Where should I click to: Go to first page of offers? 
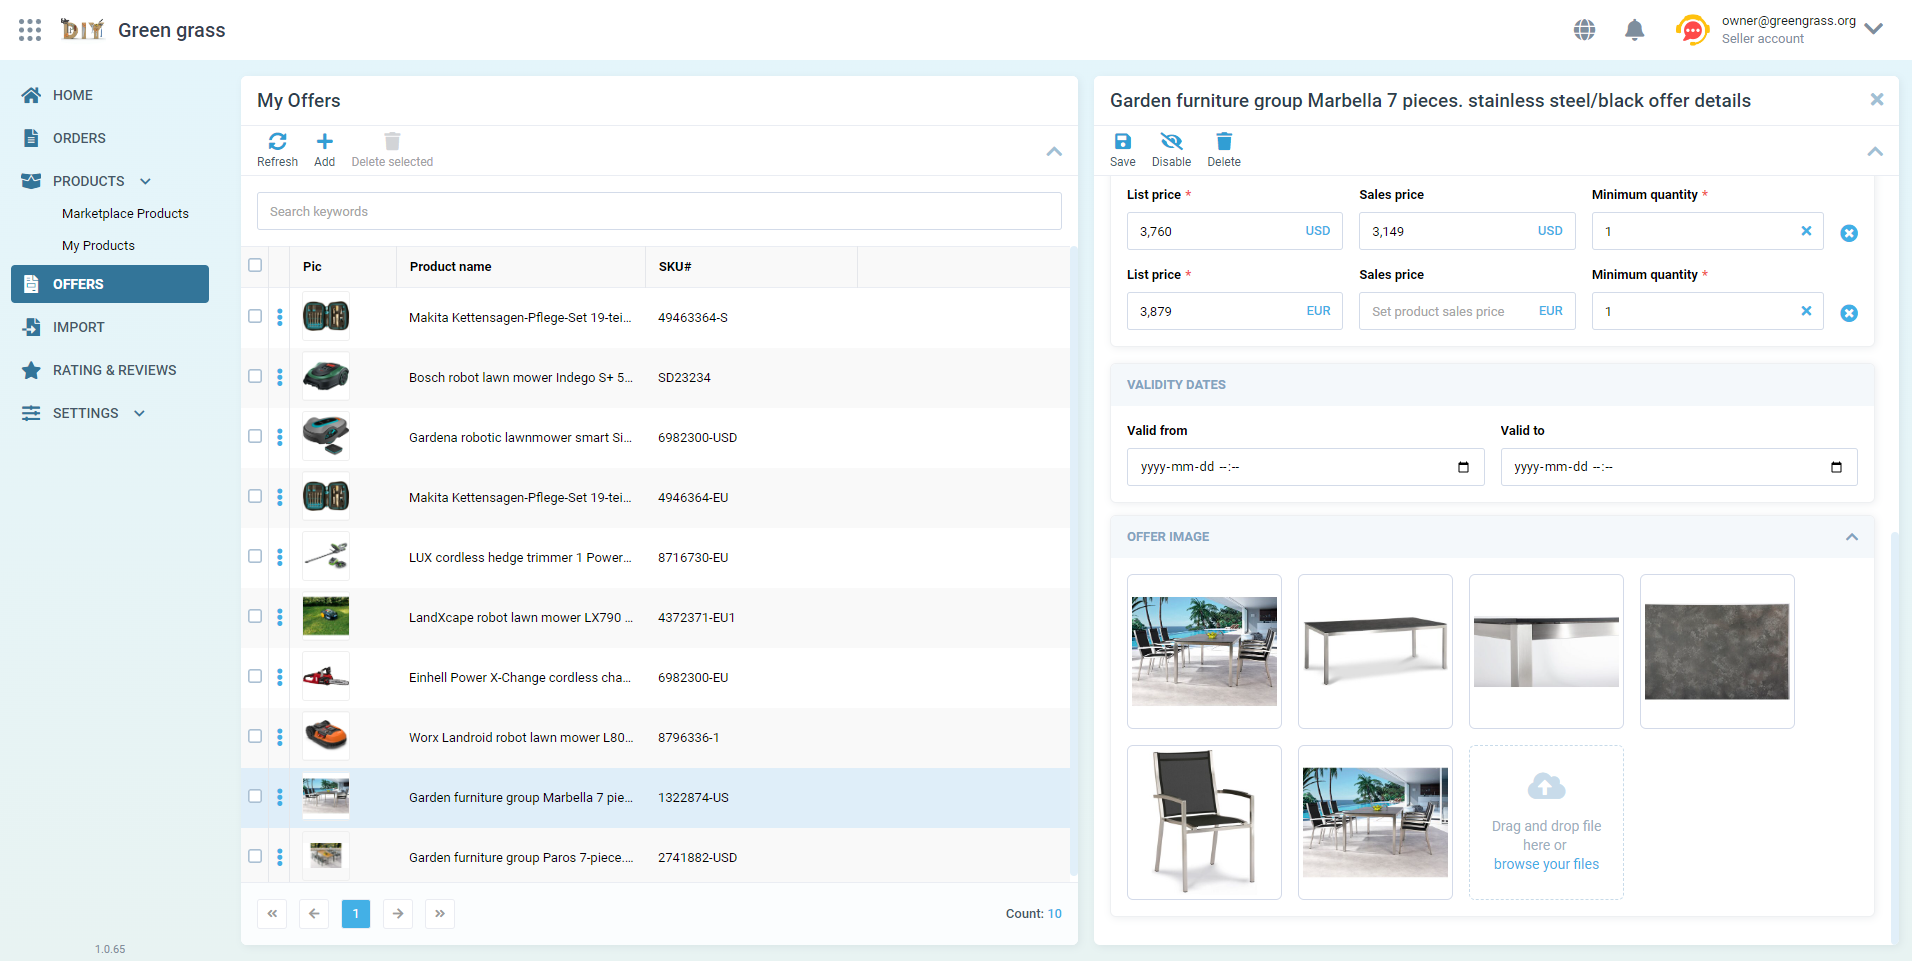(272, 913)
